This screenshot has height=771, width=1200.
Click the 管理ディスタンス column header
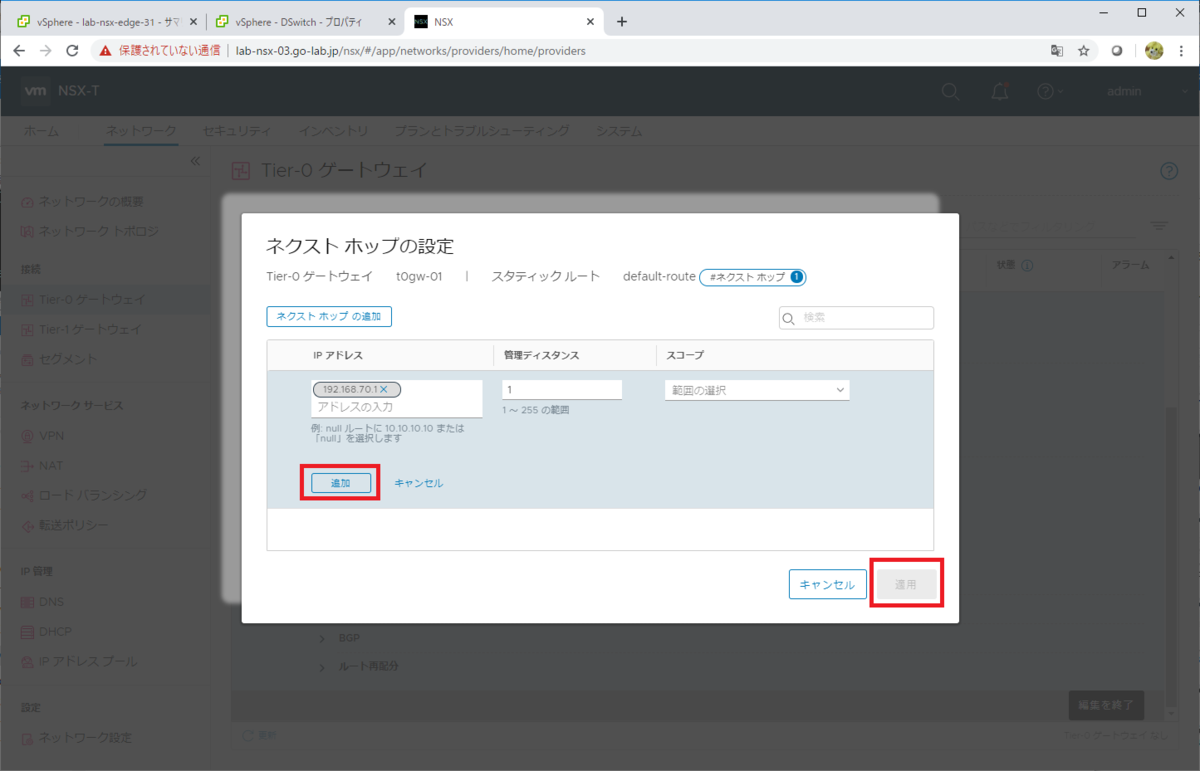[x=542, y=355]
